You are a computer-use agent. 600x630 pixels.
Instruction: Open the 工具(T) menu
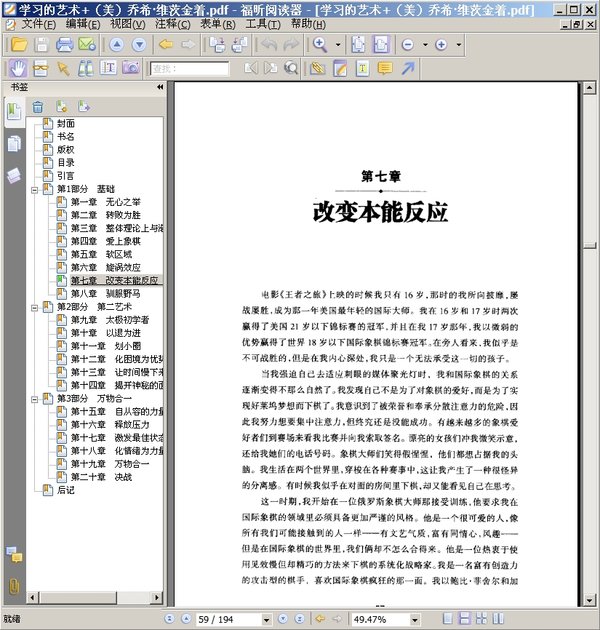(263, 25)
